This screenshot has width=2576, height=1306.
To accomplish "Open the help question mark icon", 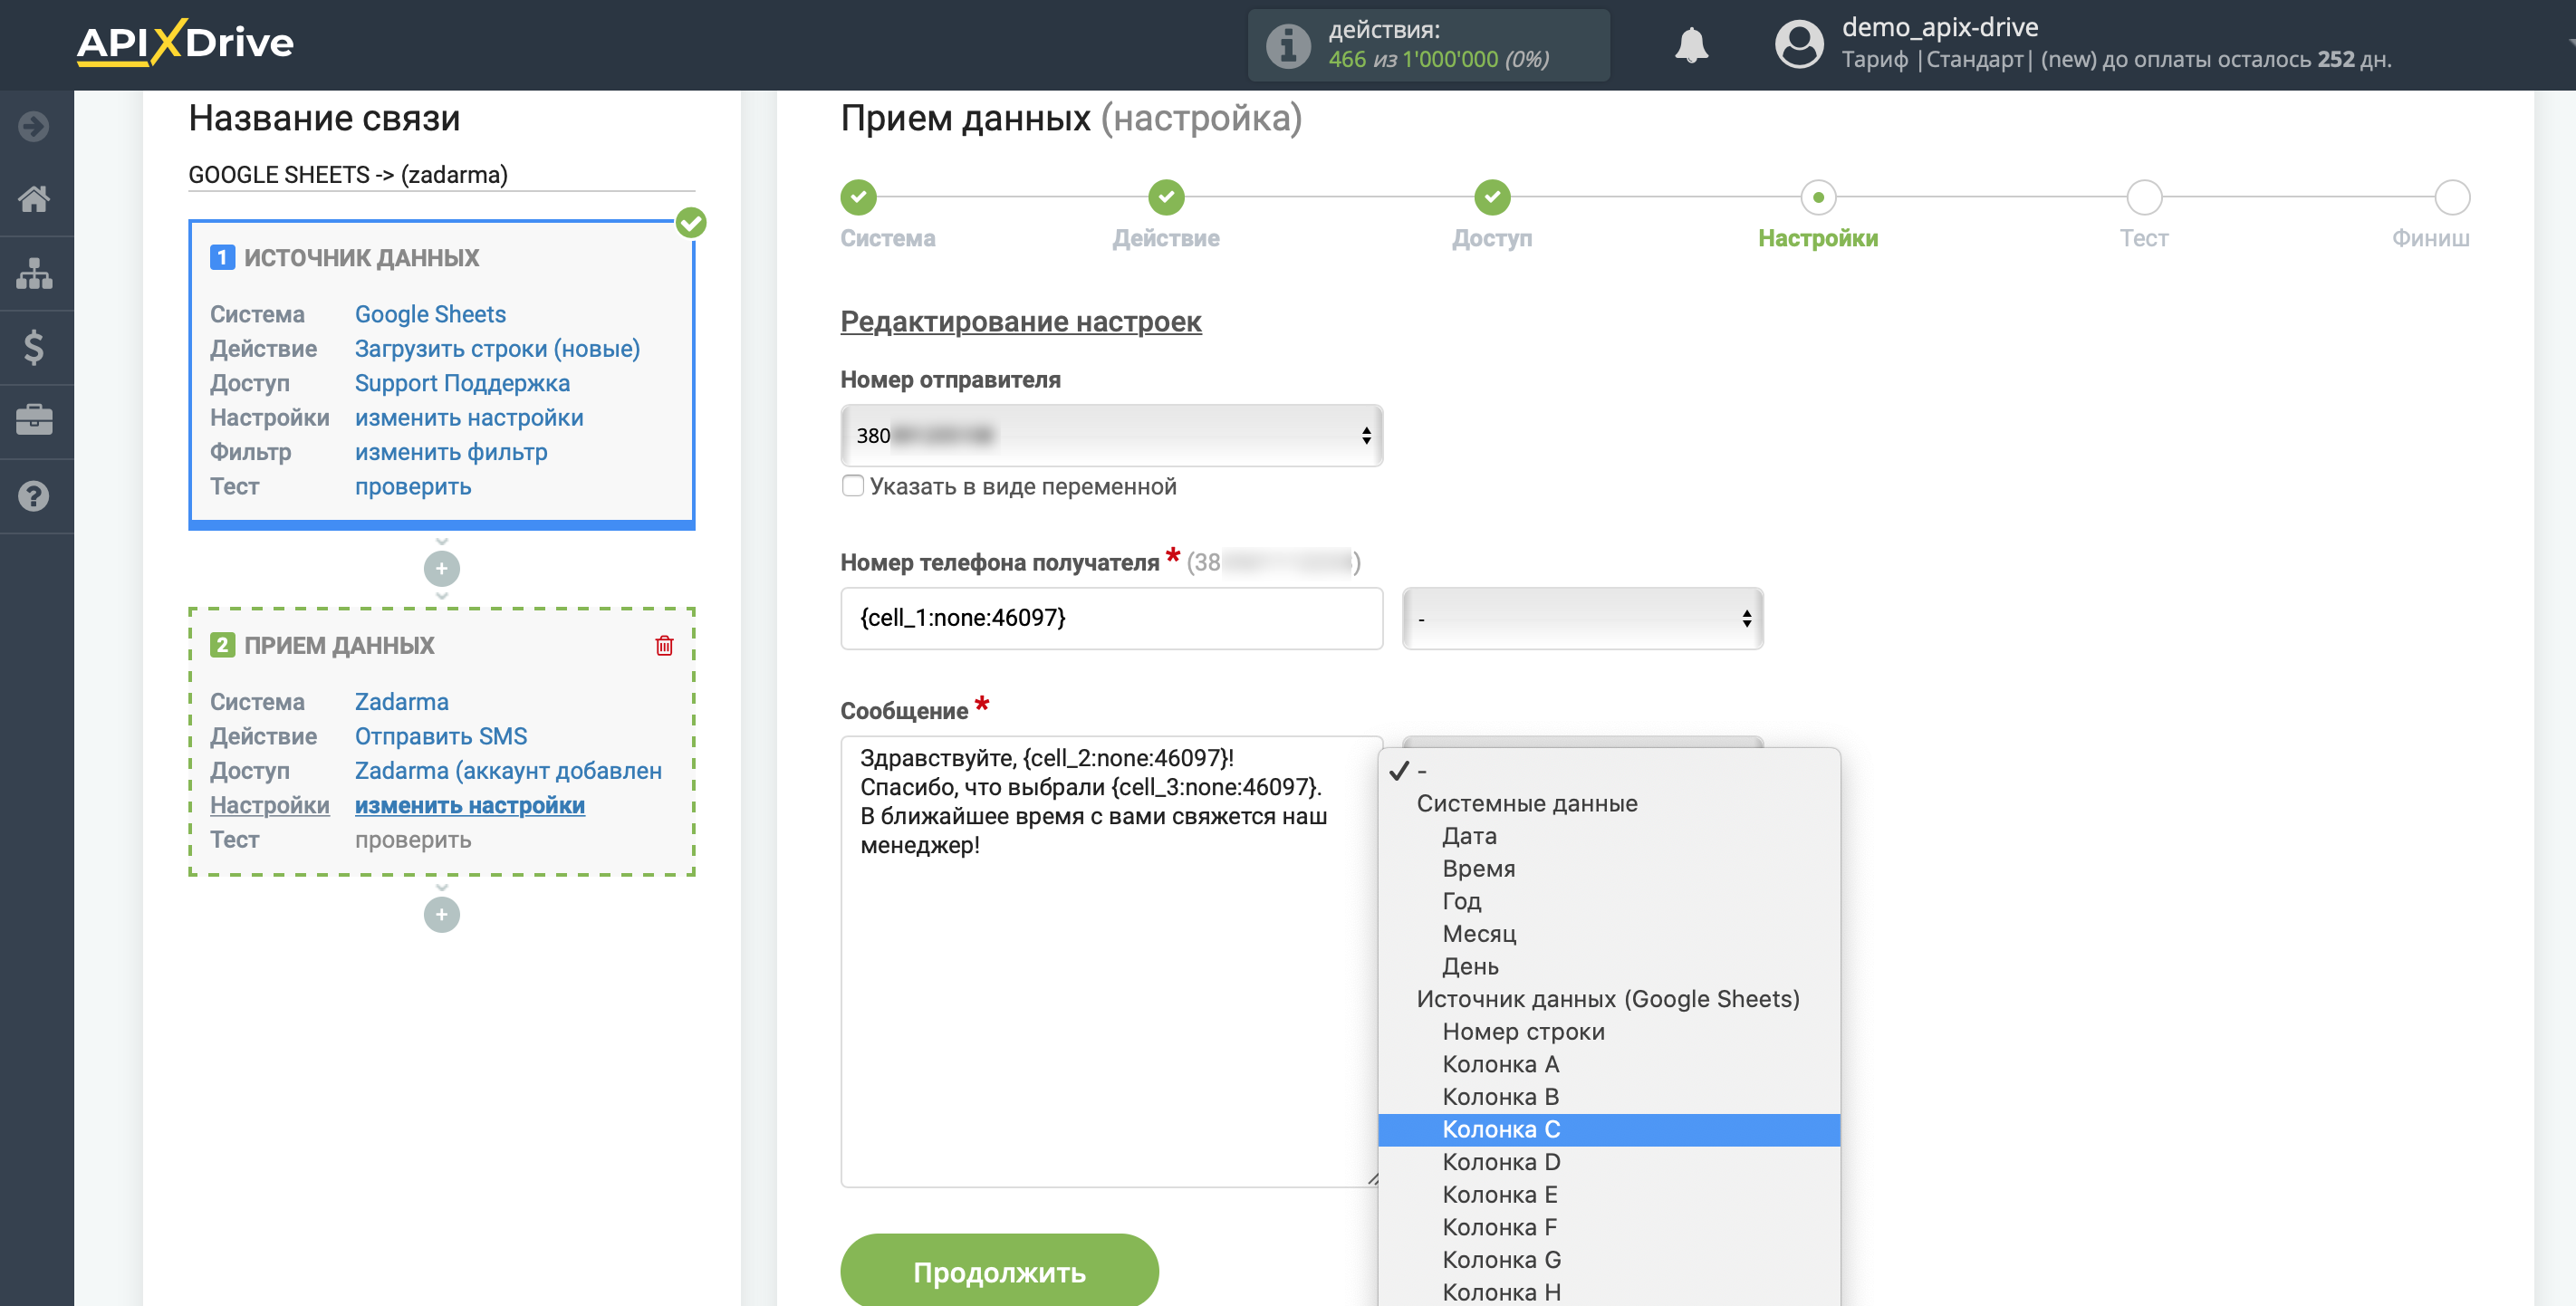I will (x=34, y=495).
